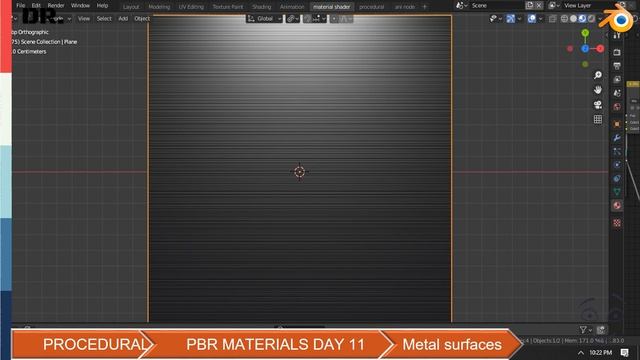Open the Help menu
640x360 pixels.
tap(102, 5)
